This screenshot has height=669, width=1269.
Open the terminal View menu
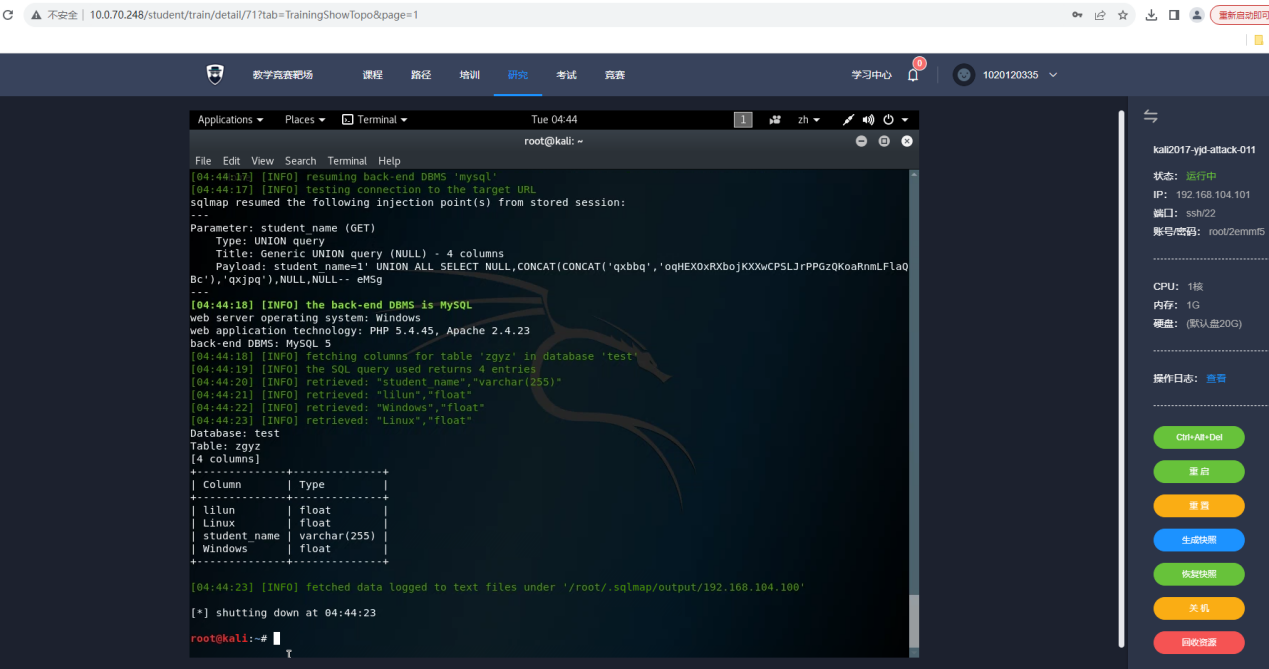click(262, 161)
